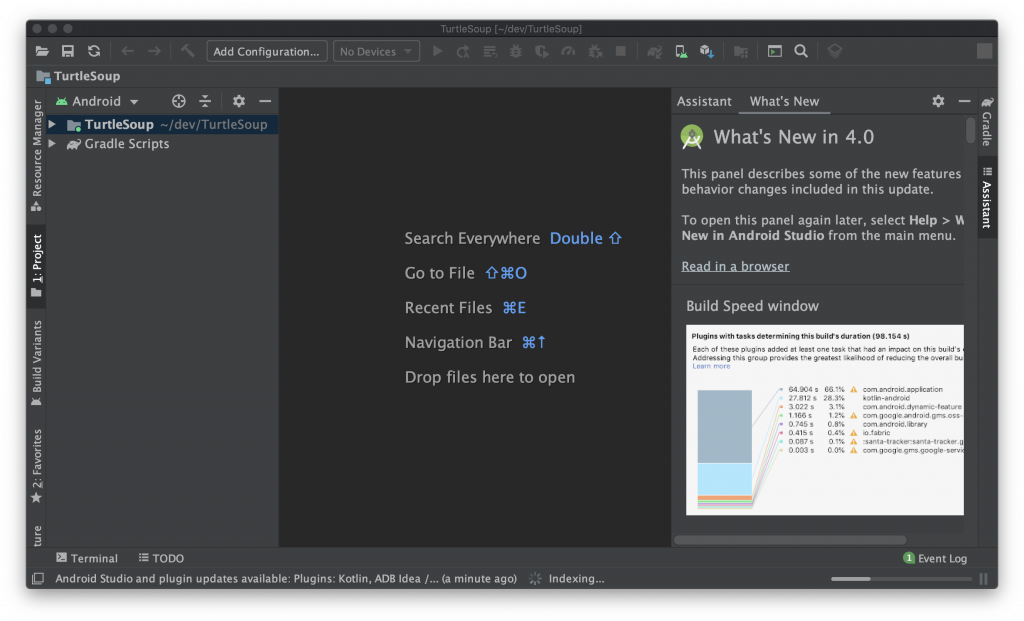Screen dimensions: 1024x621
Task: Click the Run Anything terminal icon in toolbar
Action: click(775, 51)
